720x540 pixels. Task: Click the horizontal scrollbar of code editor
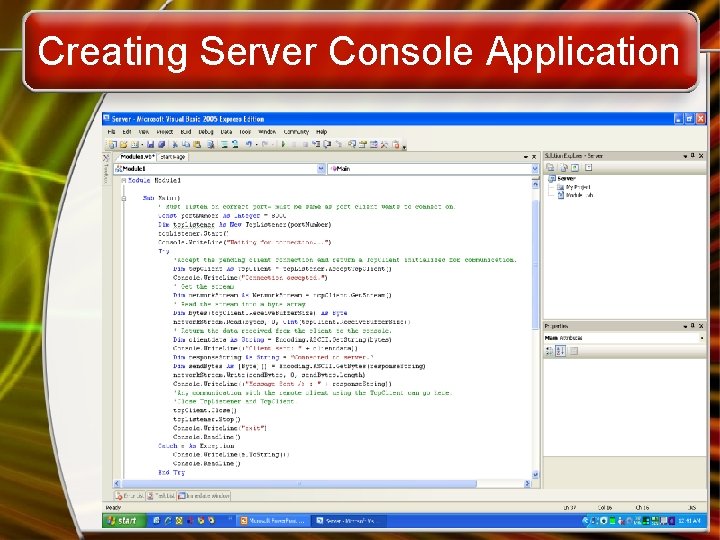click(x=299, y=484)
